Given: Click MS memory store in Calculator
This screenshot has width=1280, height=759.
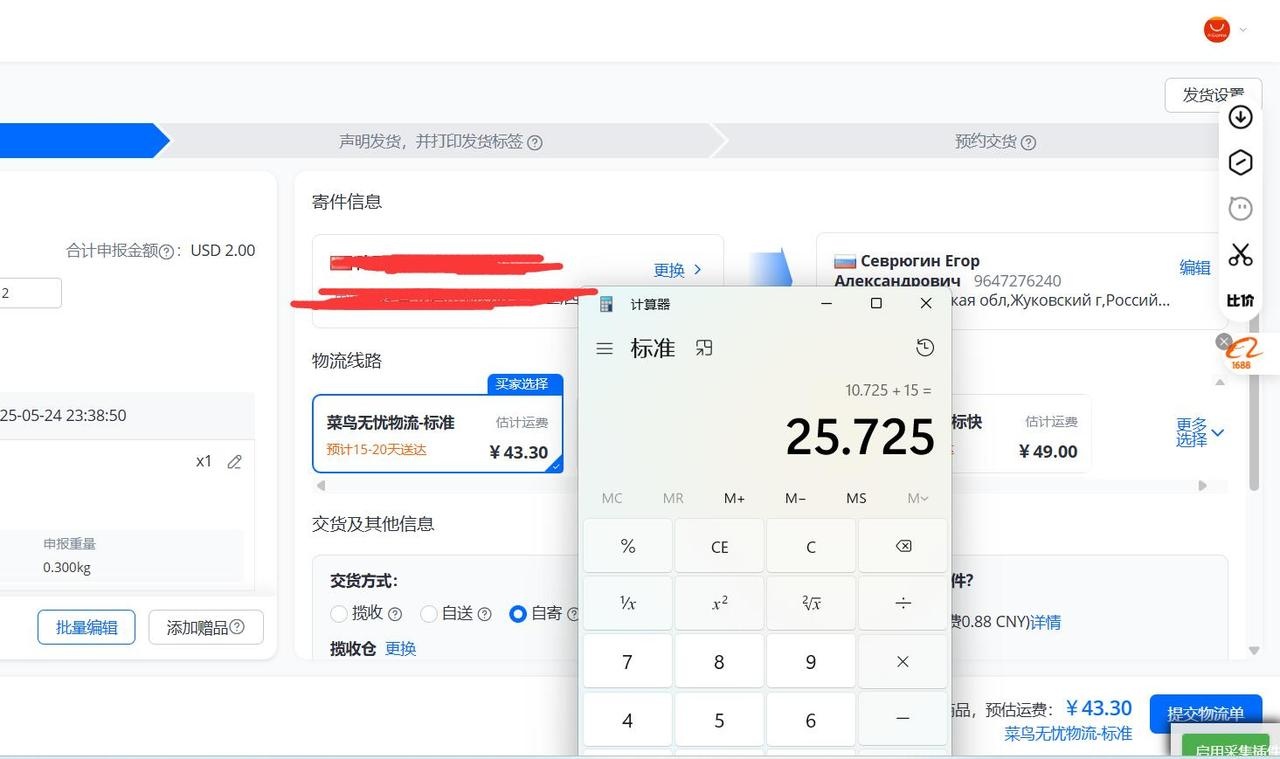Looking at the screenshot, I should click(x=856, y=498).
